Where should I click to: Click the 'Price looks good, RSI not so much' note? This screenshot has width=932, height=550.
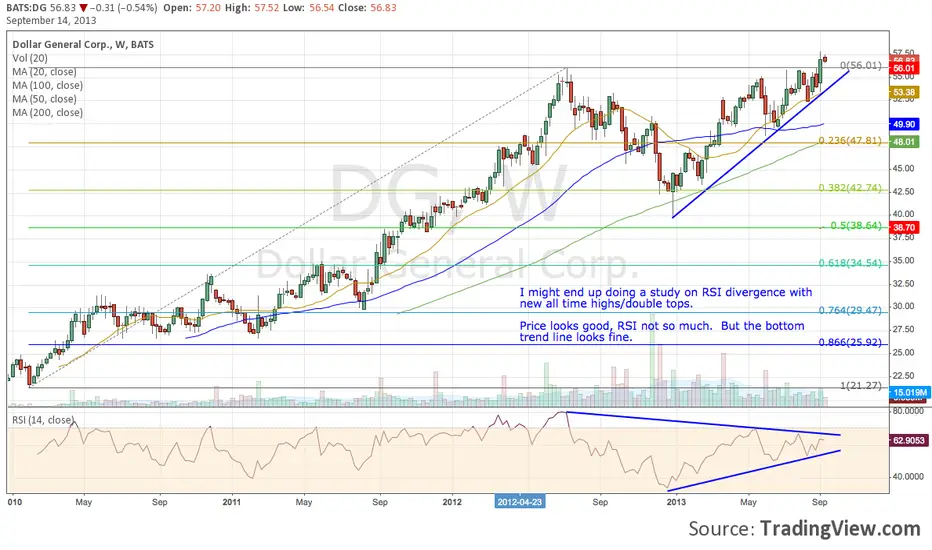pyautogui.click(x=662, y=331)
